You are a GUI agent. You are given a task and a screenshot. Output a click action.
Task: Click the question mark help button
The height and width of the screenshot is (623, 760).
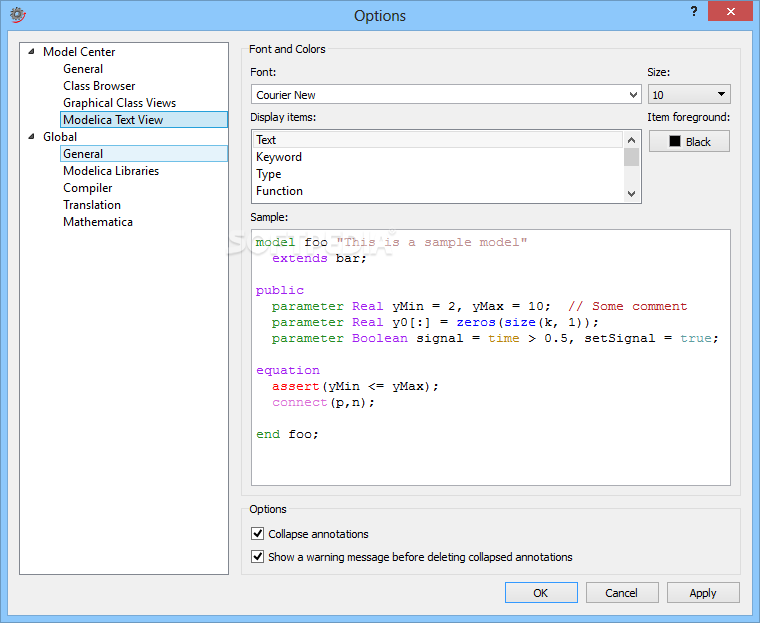pos(694,12)
